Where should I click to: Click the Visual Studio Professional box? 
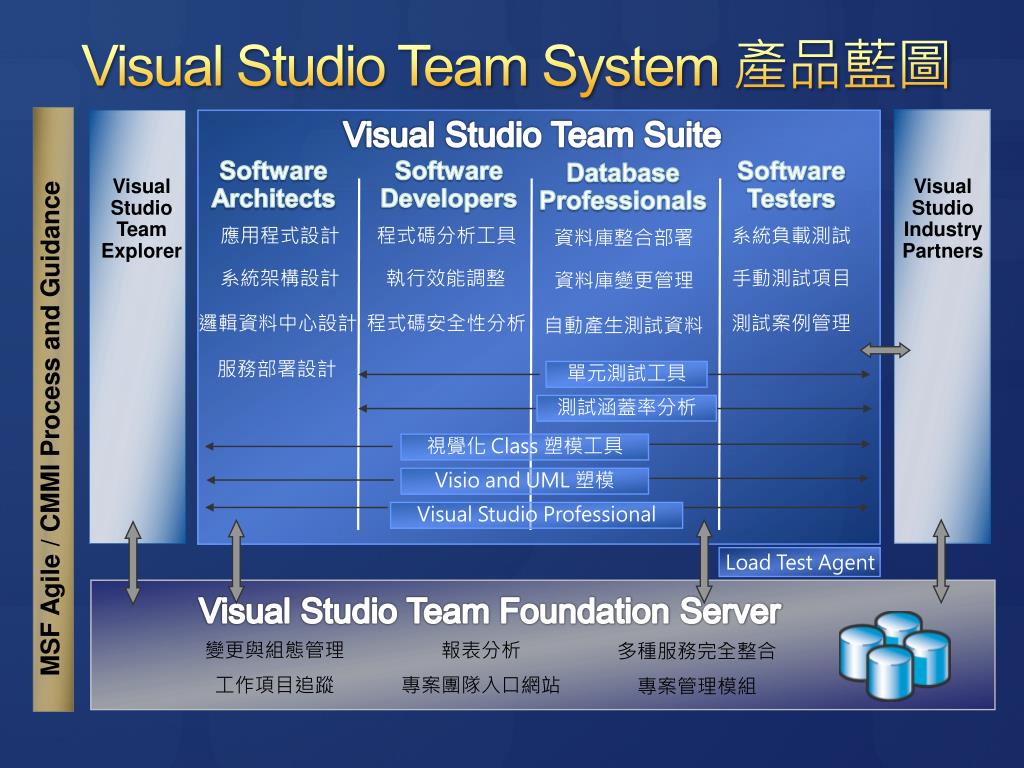pyautogui.click(x=536, y=515)
